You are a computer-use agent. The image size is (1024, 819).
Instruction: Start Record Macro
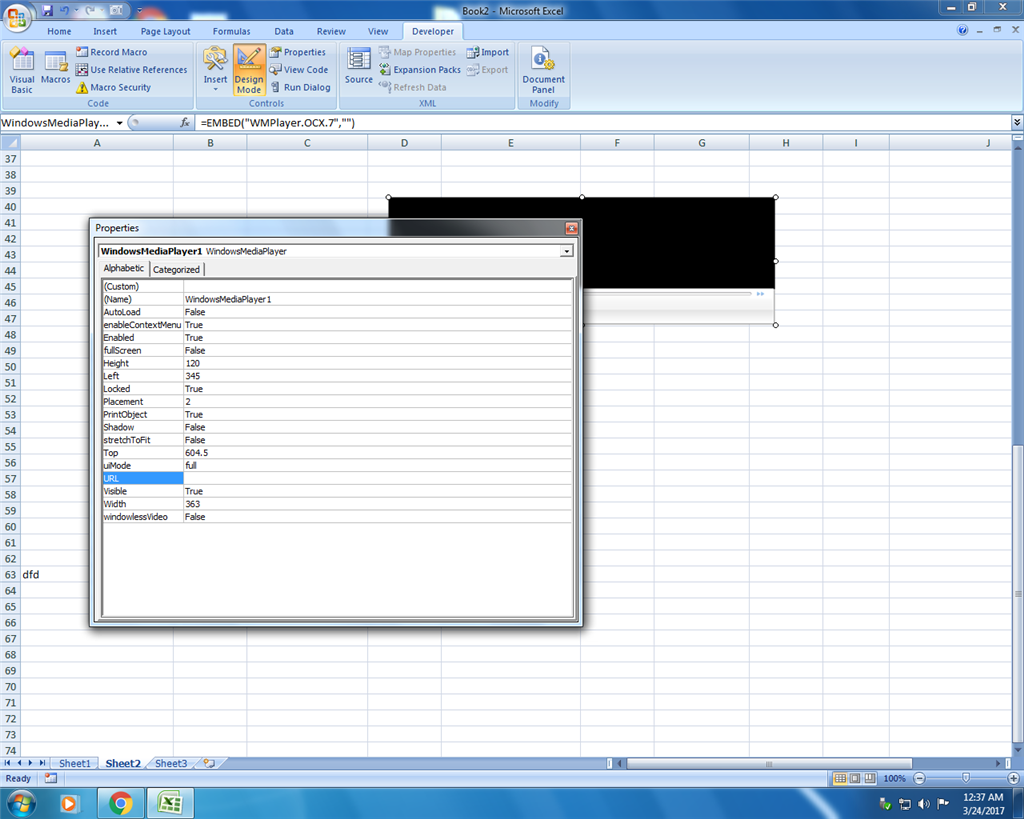(x=112, y=52)
